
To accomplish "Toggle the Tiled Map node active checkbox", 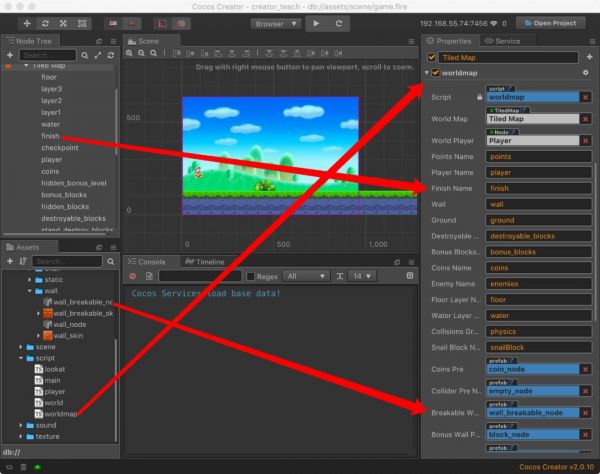I will [x=432, y=58].
